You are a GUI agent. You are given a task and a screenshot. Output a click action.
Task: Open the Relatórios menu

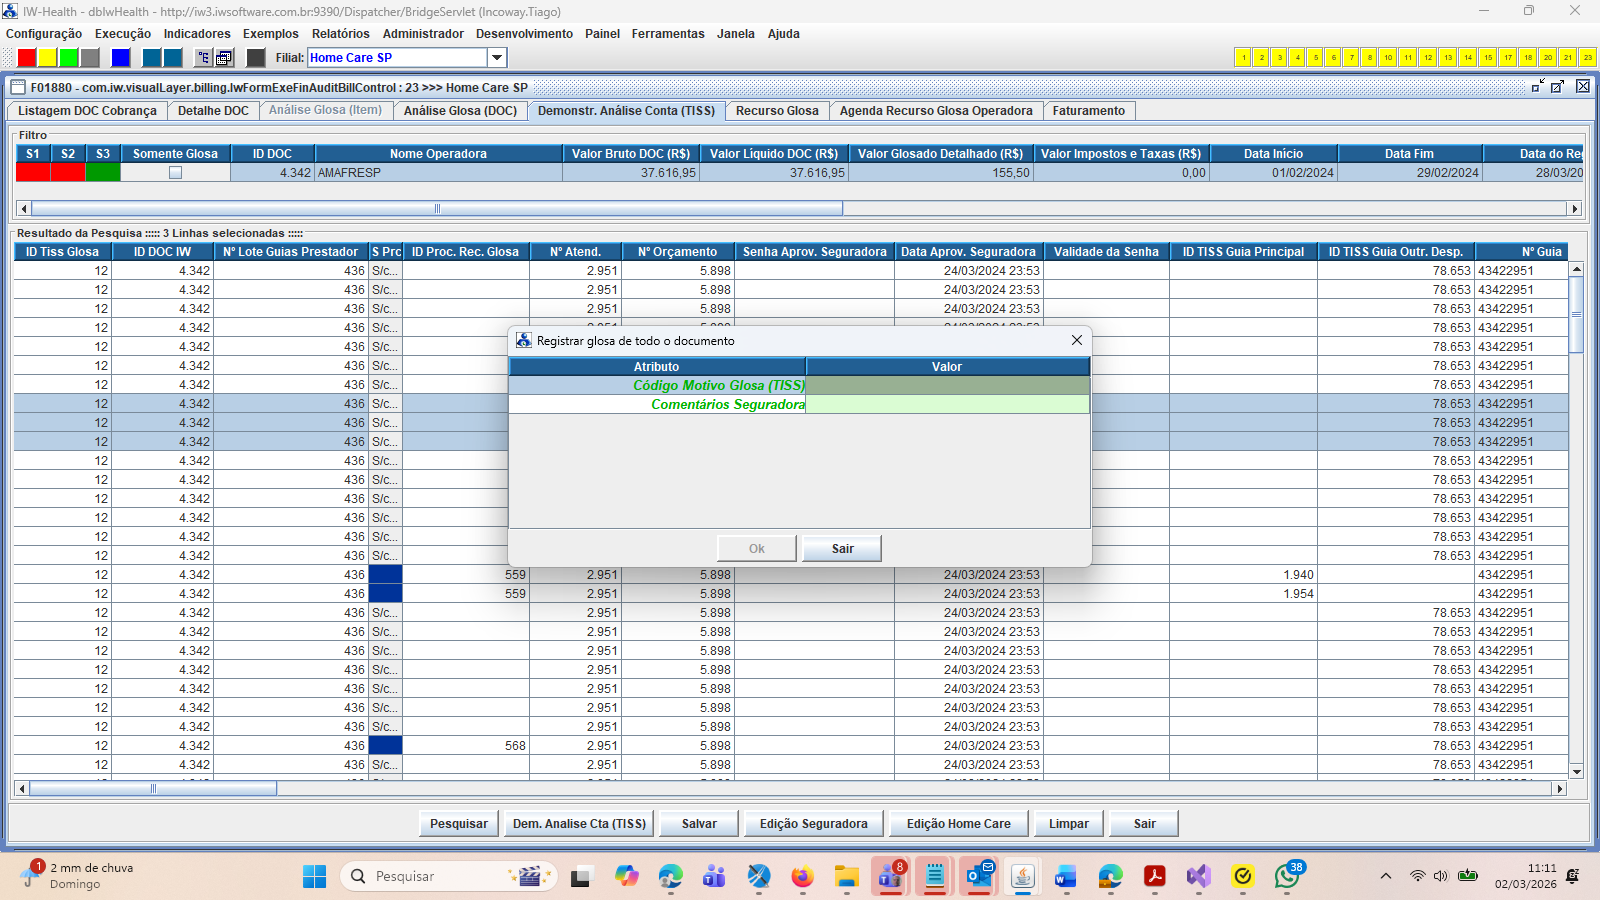[340, 34]
